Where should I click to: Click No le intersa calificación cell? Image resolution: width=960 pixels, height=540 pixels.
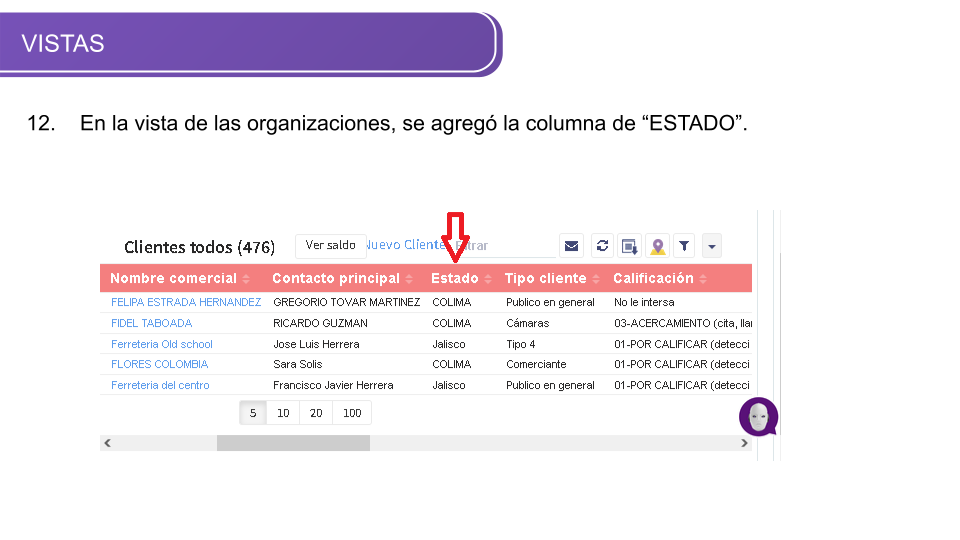[x=644, y=302]
